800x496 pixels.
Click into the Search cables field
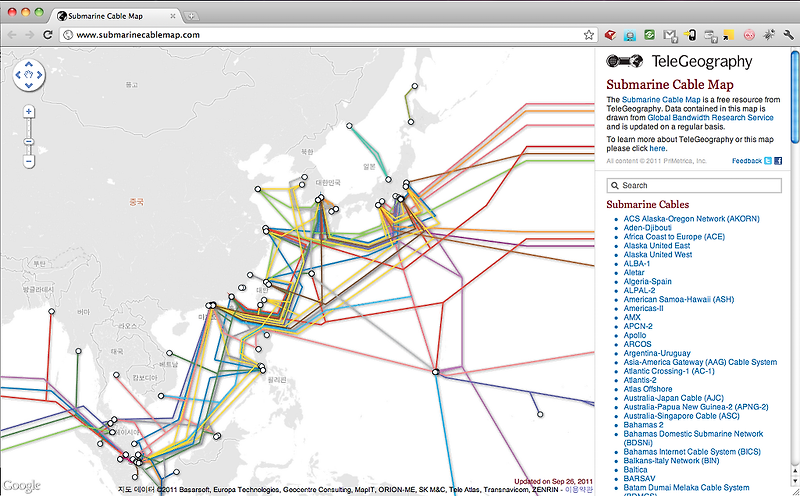(694, 185)
